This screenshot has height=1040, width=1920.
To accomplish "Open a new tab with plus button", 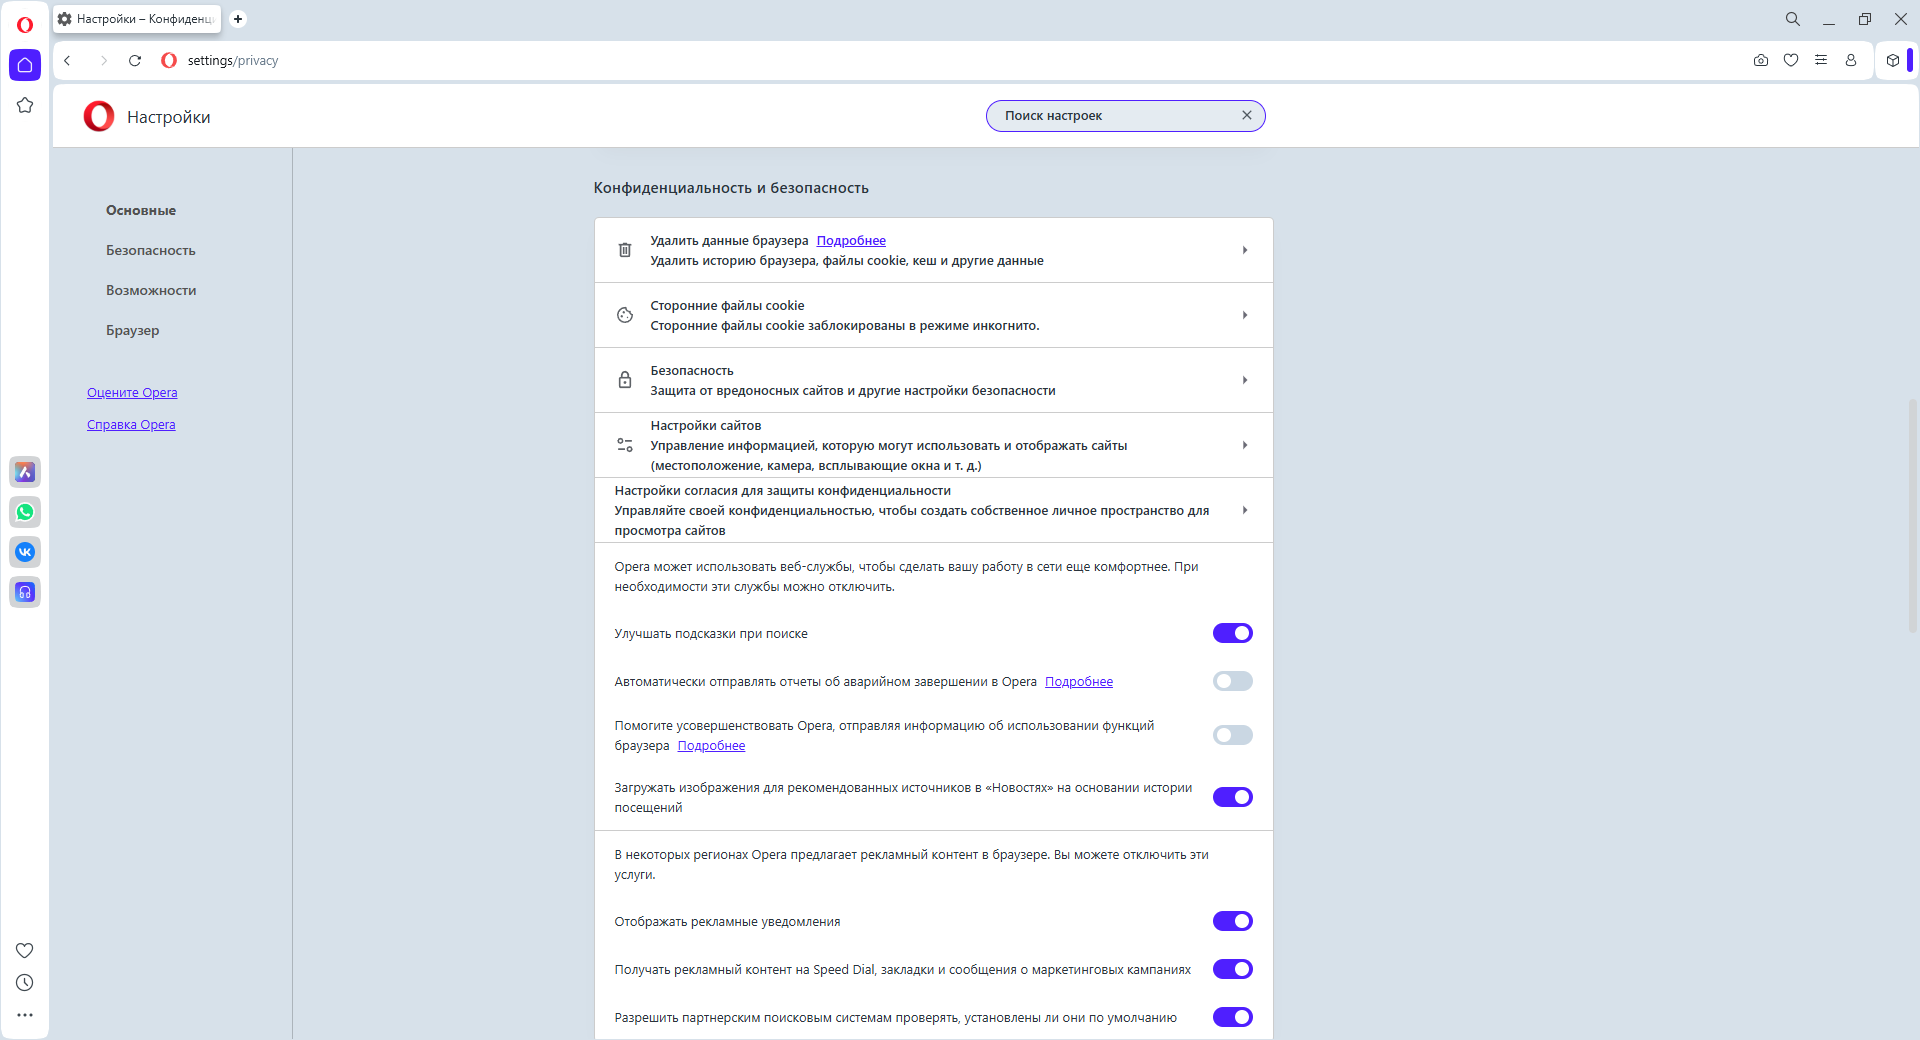I will [x=238, y=19].
